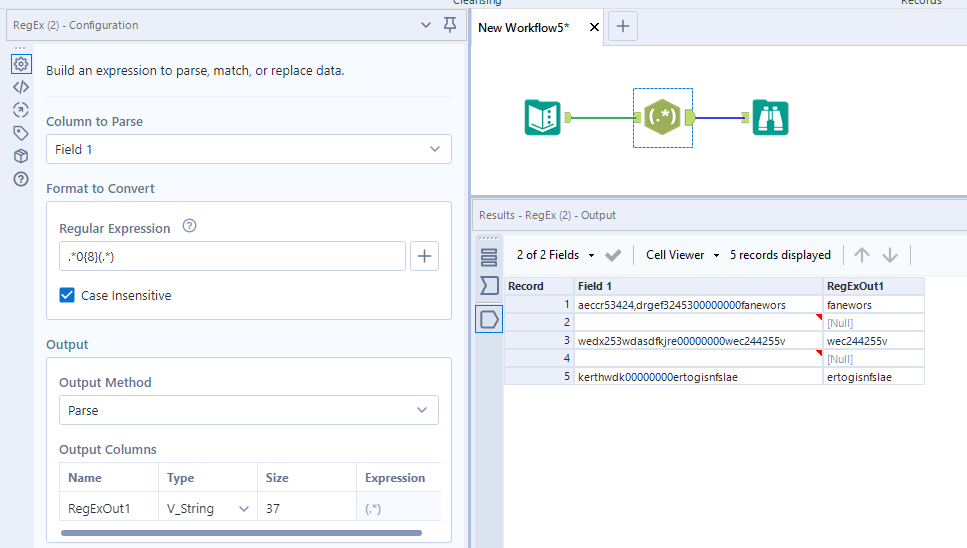967x548 pixels.
Task: Show results messages list icon
Action: 489,256
